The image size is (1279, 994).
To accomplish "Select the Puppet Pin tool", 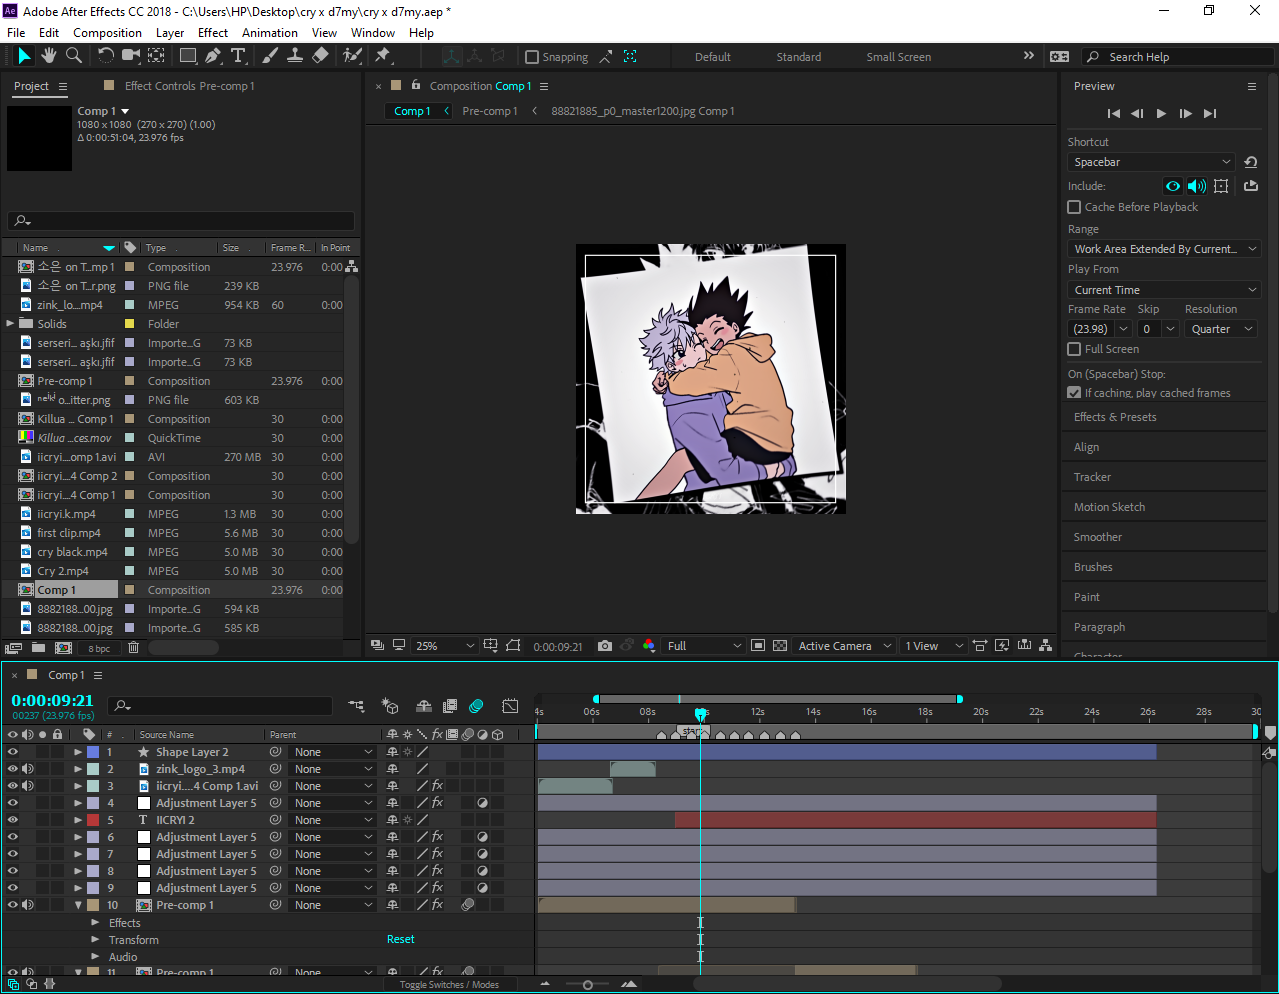I will pyautogui.click(x=382, y=56).
